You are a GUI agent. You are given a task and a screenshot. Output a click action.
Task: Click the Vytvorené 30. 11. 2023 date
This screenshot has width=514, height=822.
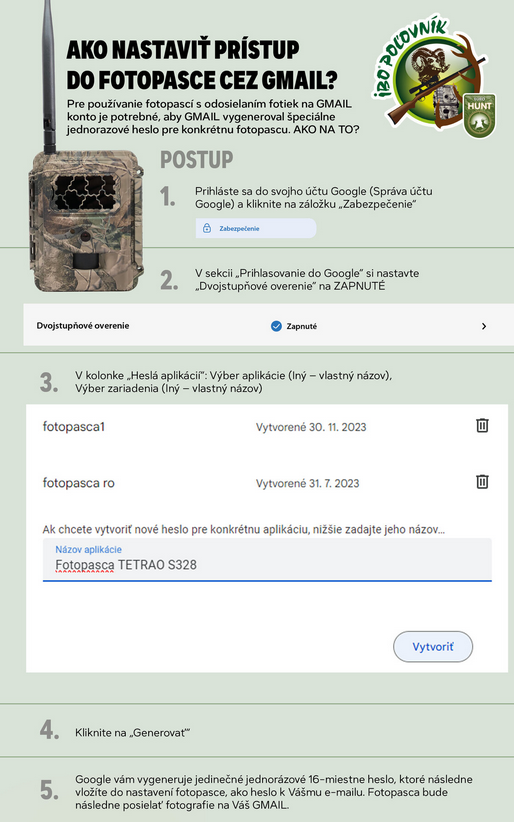tap(311, 427)
